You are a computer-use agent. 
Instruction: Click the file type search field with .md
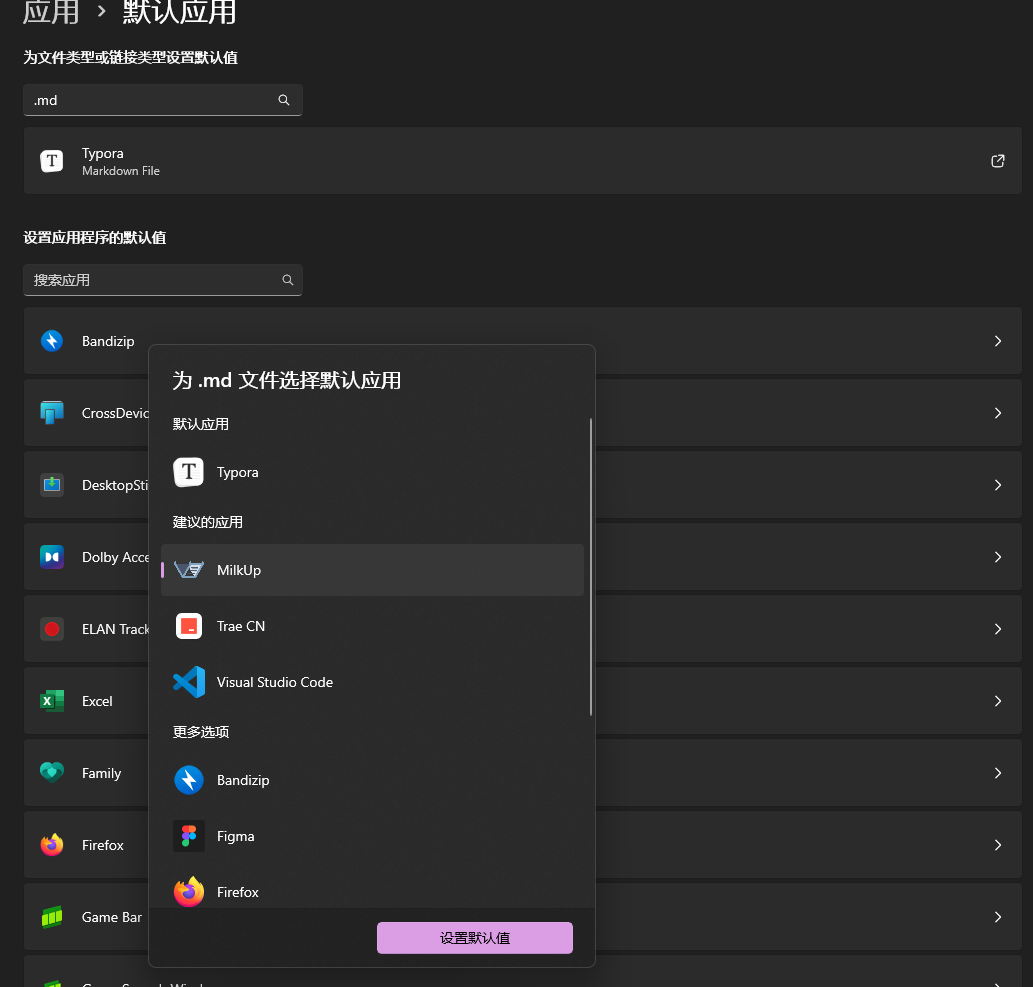pos(163,100)
